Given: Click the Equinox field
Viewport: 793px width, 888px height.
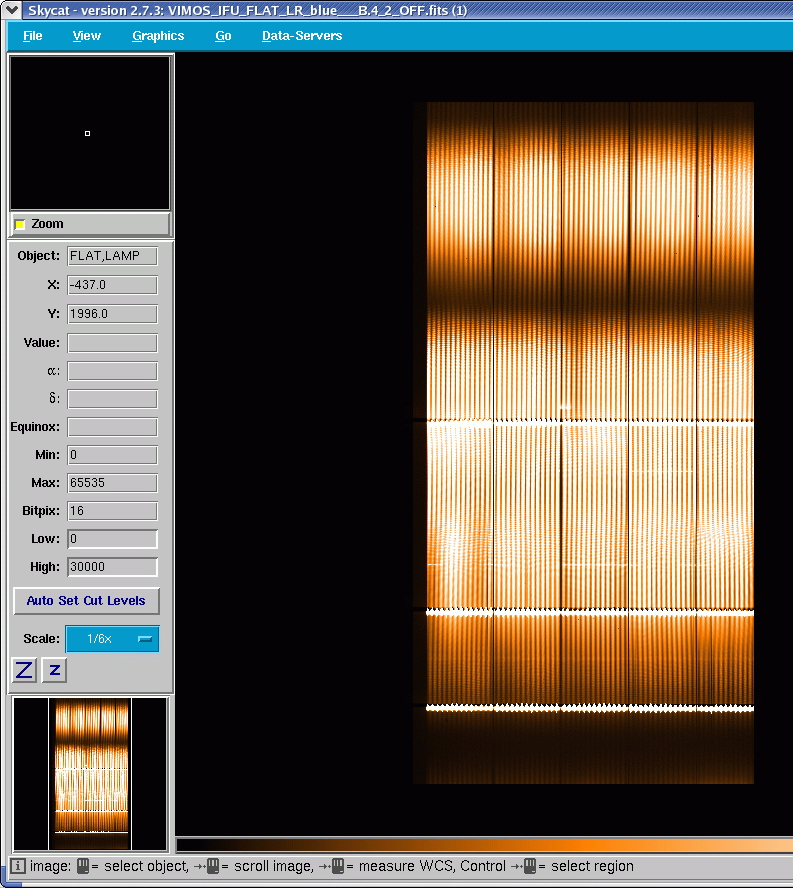Looking at the screenshot, I should pos(112,427).
